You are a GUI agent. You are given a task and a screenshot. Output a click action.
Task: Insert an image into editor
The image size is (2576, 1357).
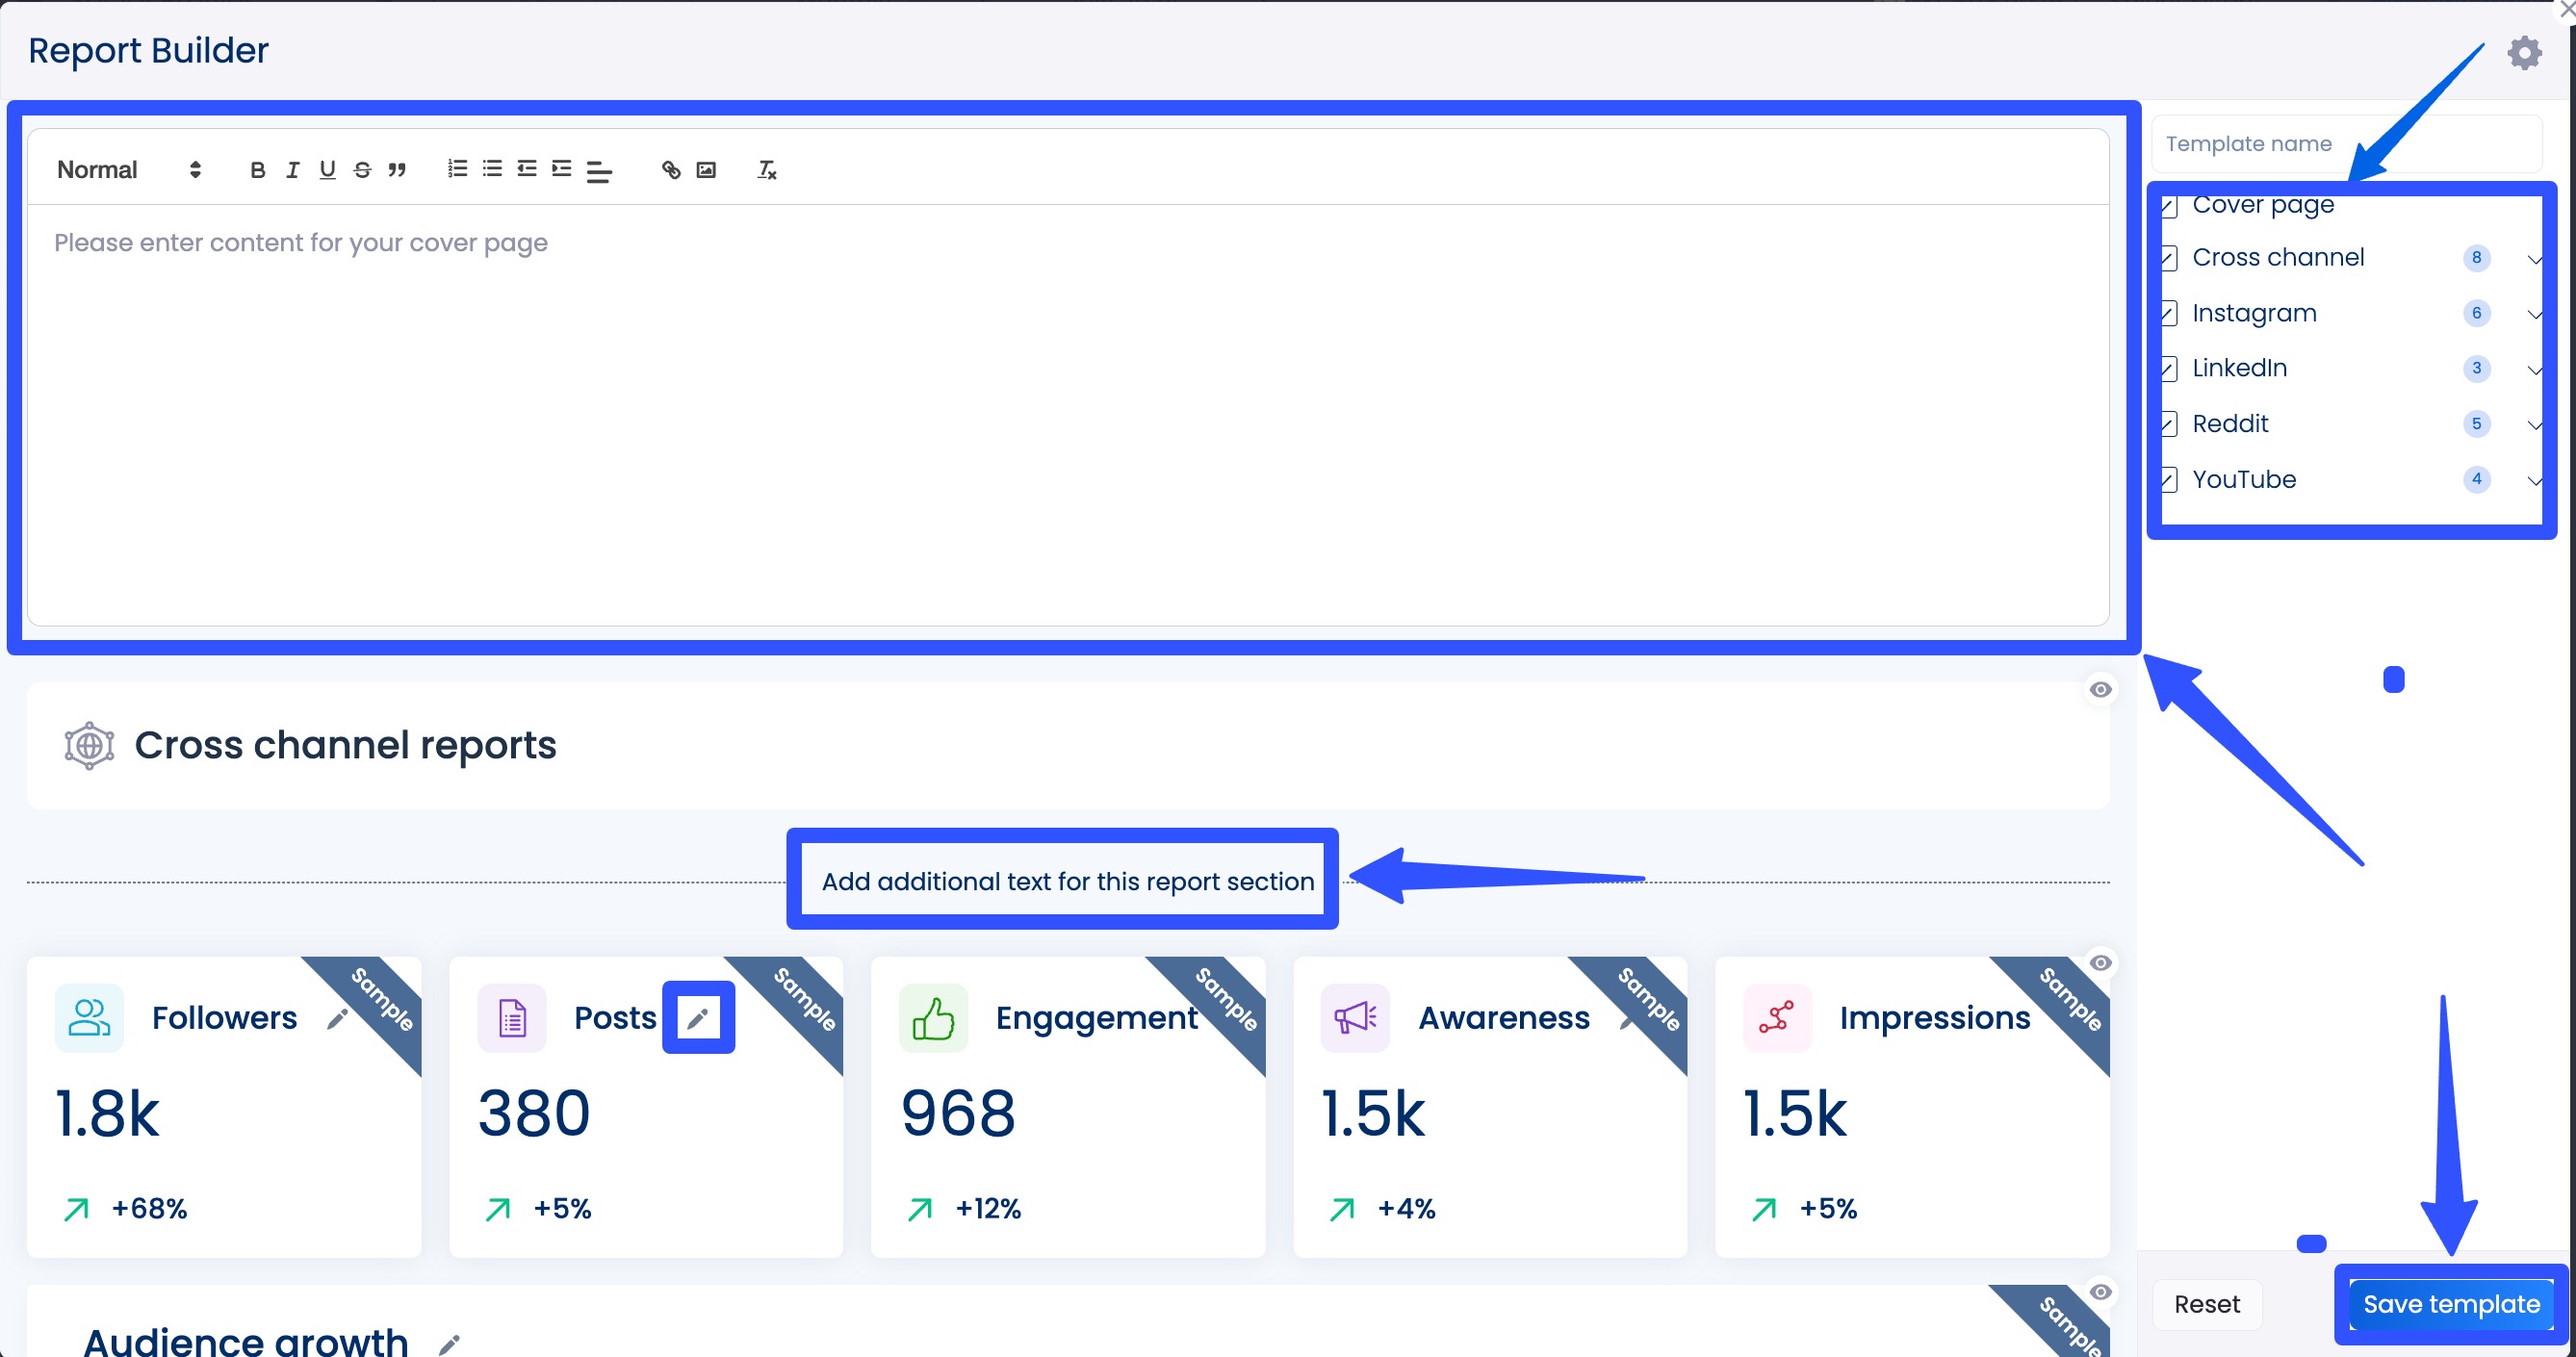pos(706,170)
